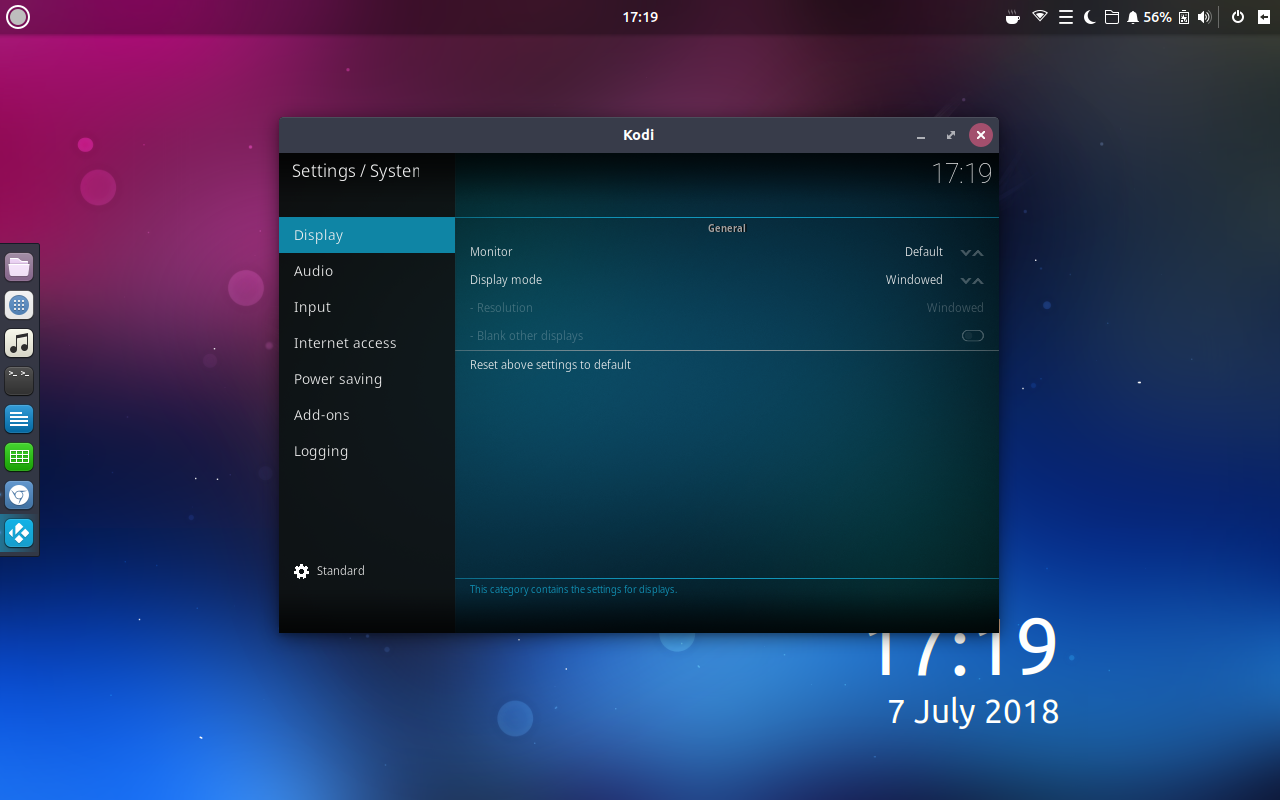Open the Logging settings category
1280x800 pixels.
click(367, 451)
